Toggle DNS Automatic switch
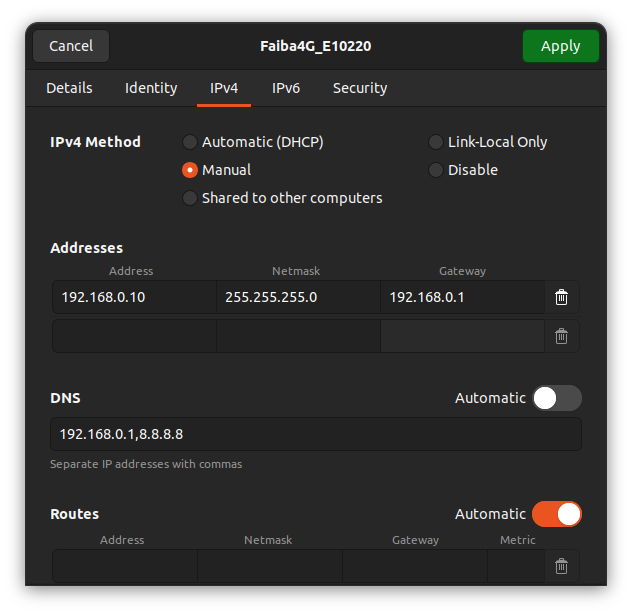This screenshot has width=632, height=614. click(557, 398)
